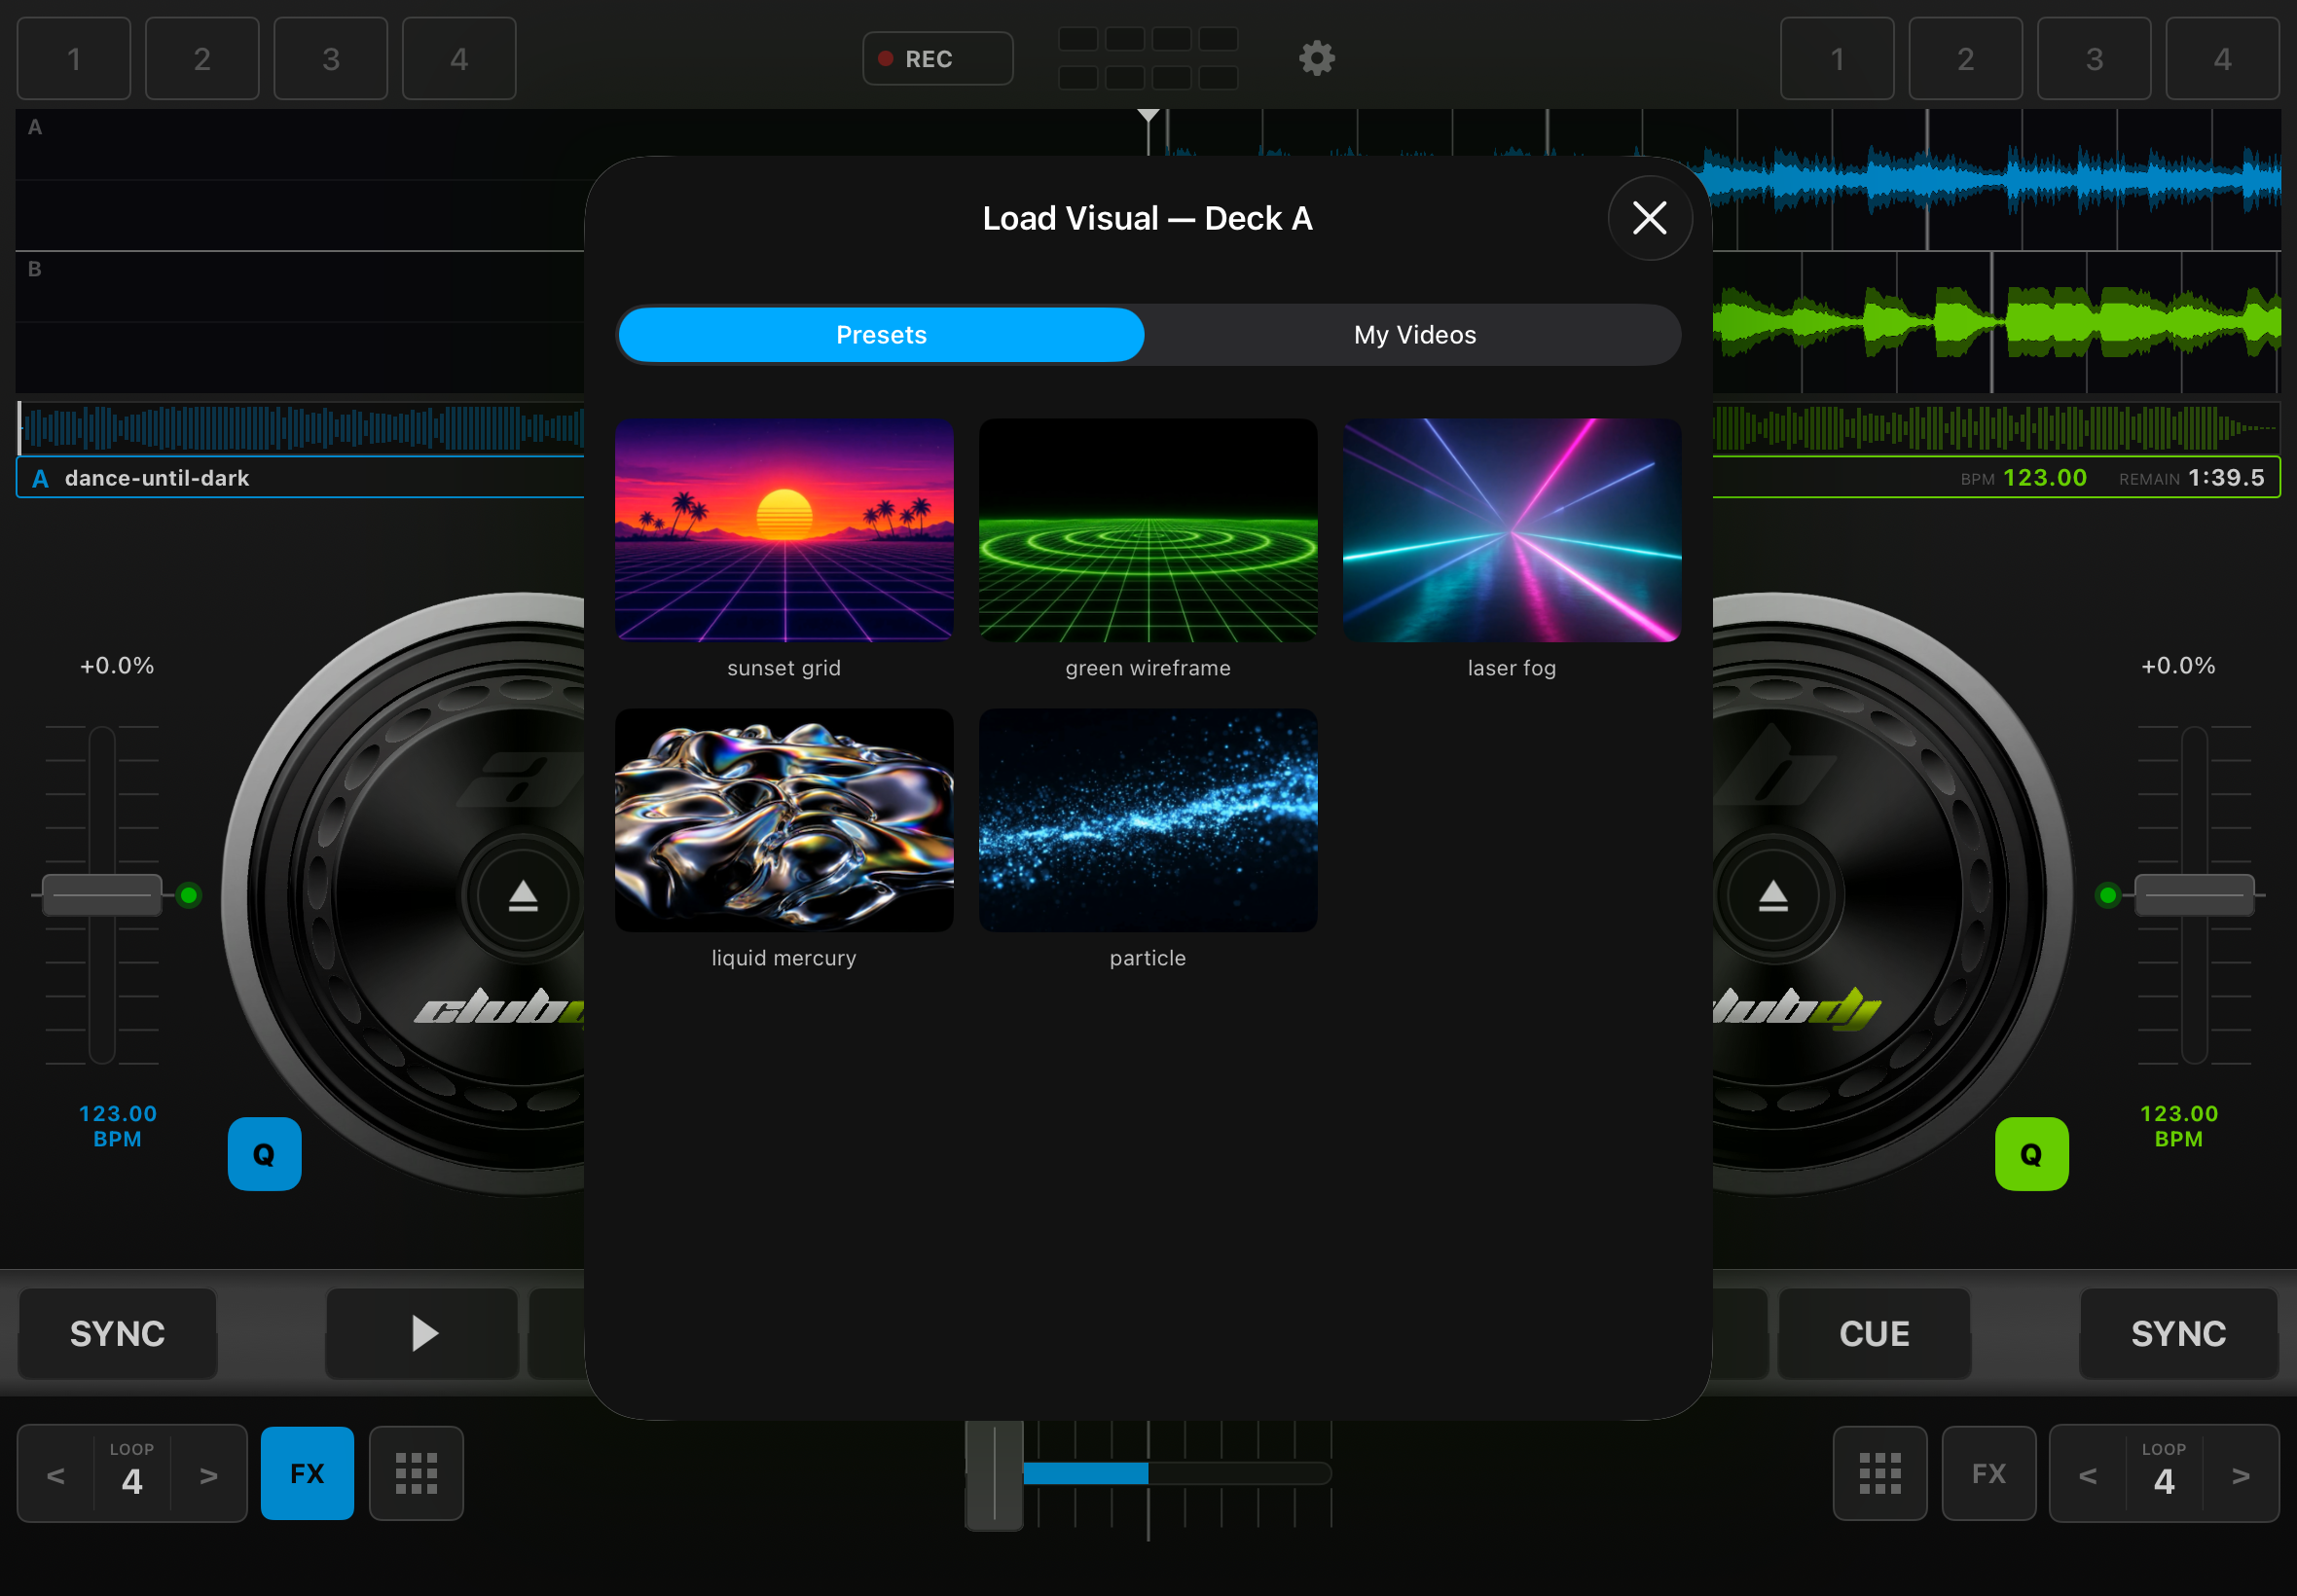Image resolution: width=2297 pixels, height=1596 pixels.
Task: Toggle the right deck FX button
Action: 1988,1473
